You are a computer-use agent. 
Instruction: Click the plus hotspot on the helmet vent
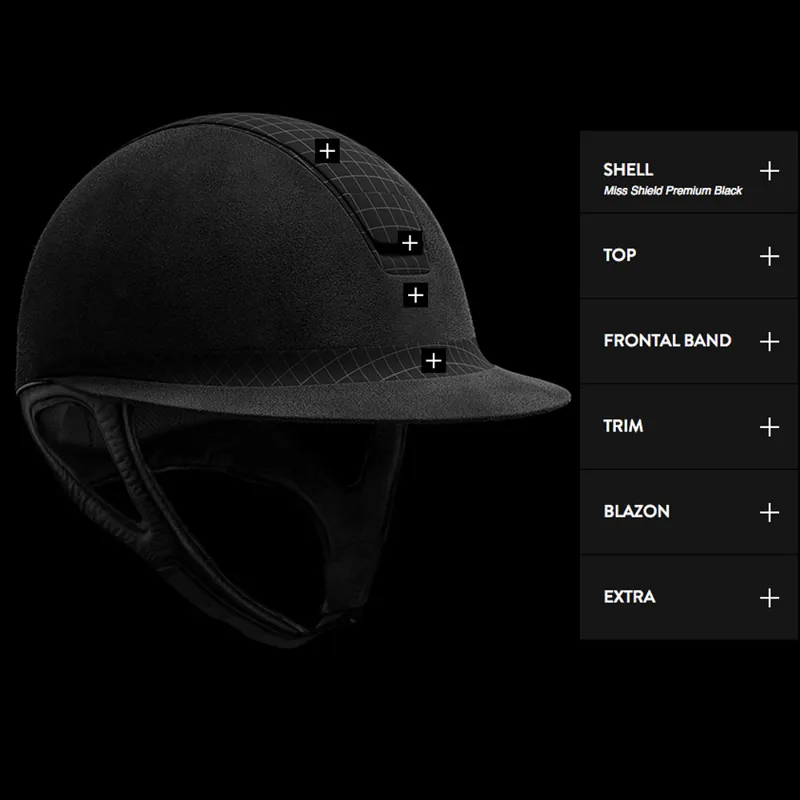408,242
